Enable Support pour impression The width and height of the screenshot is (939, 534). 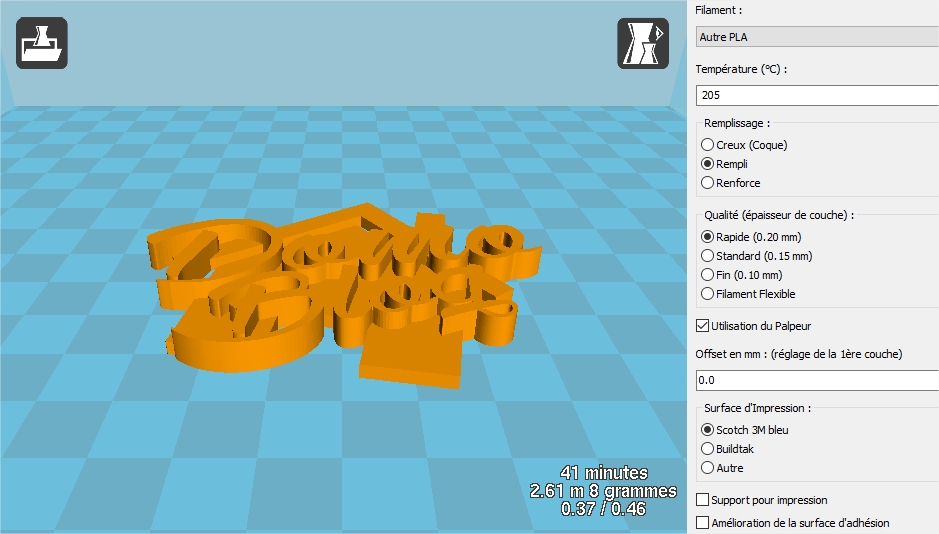click(x=702, y=500)
